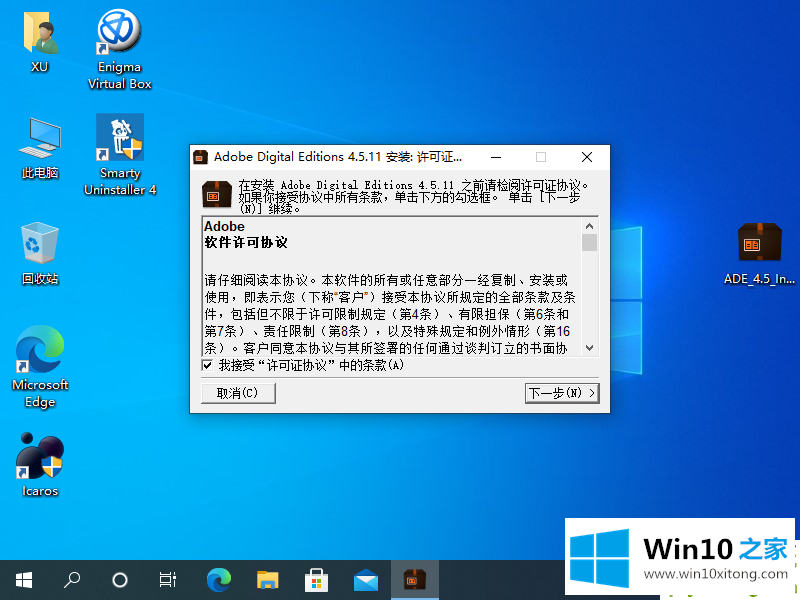The width and height of the screenshot is (800, 600).
Task: Click the 软件许可协议 heading text
Action: tap(246, 242)
